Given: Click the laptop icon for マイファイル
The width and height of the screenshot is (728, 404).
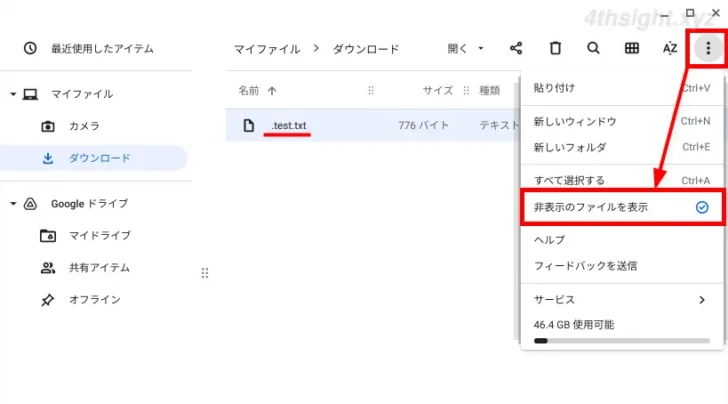Looking at the screenshot, I should coord(30,94).
